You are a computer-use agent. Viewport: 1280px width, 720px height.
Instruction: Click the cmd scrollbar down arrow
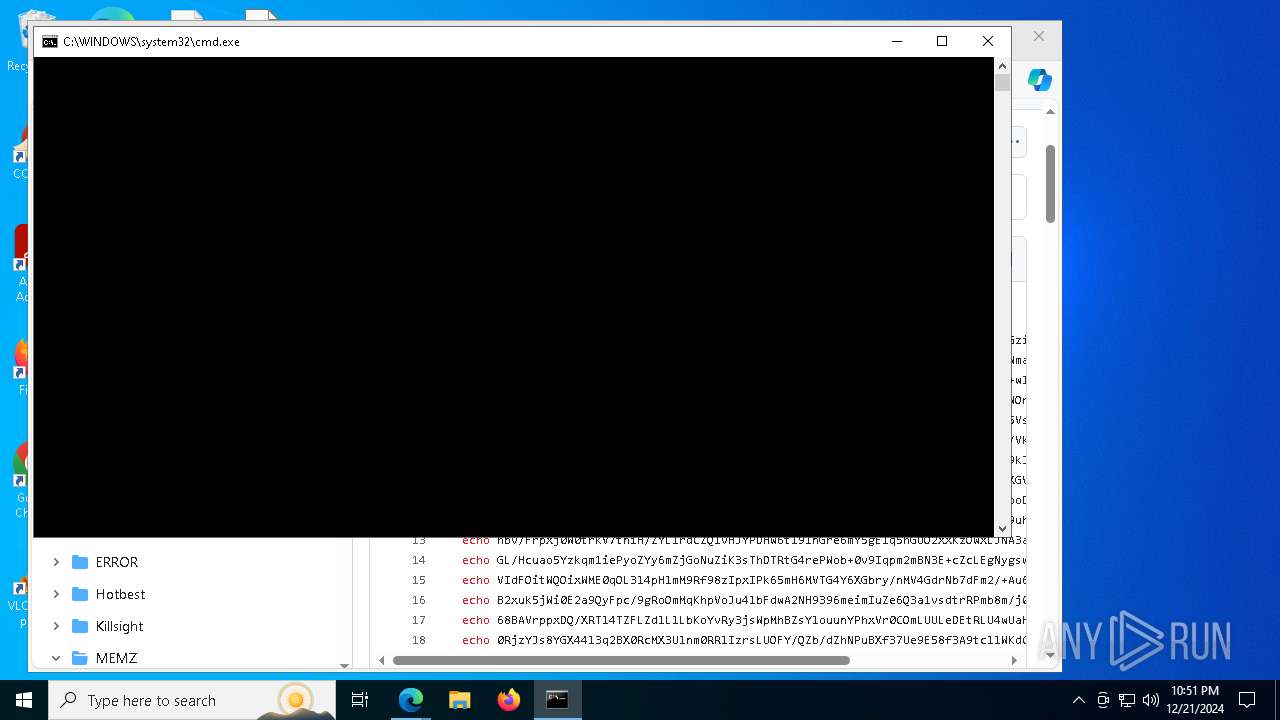[x=1002, y=528]
